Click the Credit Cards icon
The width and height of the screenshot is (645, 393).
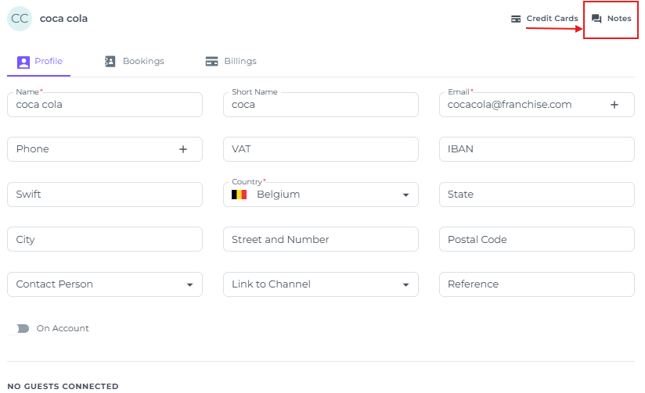tap(515, 19)
